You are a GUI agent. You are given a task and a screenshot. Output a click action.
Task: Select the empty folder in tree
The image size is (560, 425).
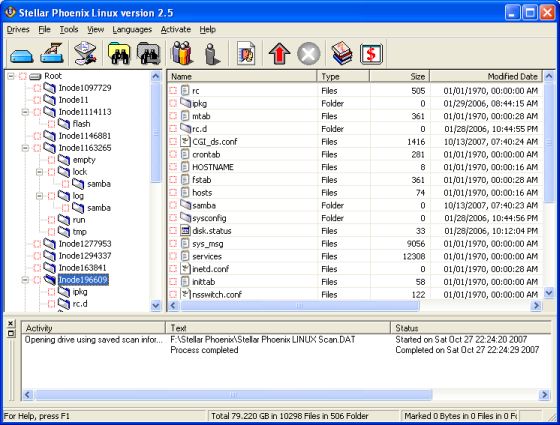[x=84, y=160]
